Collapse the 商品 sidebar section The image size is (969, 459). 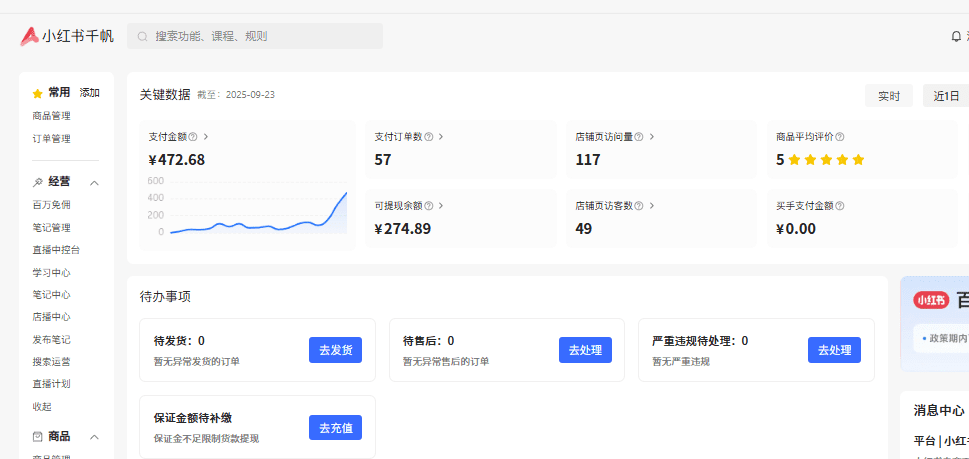click(x=94, y=437)
